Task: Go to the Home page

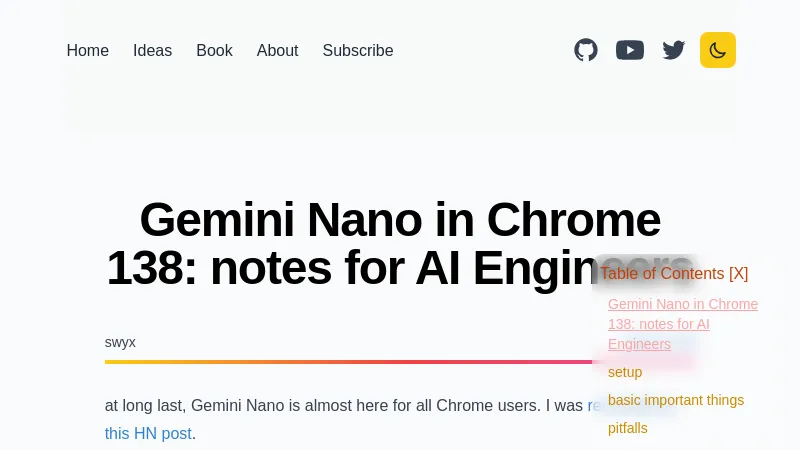Action: tap(88, 51)
